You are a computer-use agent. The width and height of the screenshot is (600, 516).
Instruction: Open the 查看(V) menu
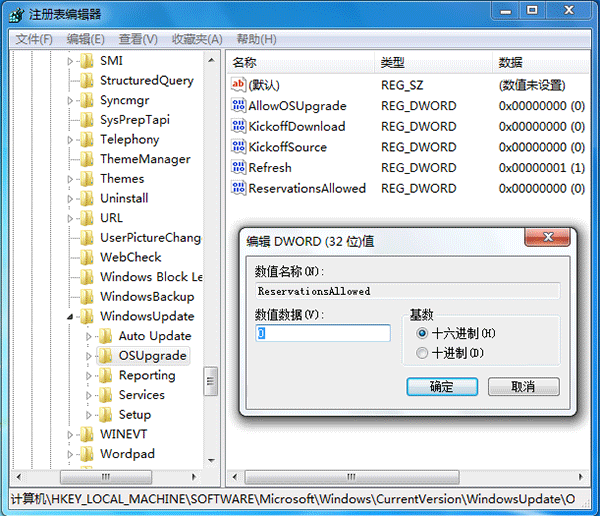click(138, 39)
